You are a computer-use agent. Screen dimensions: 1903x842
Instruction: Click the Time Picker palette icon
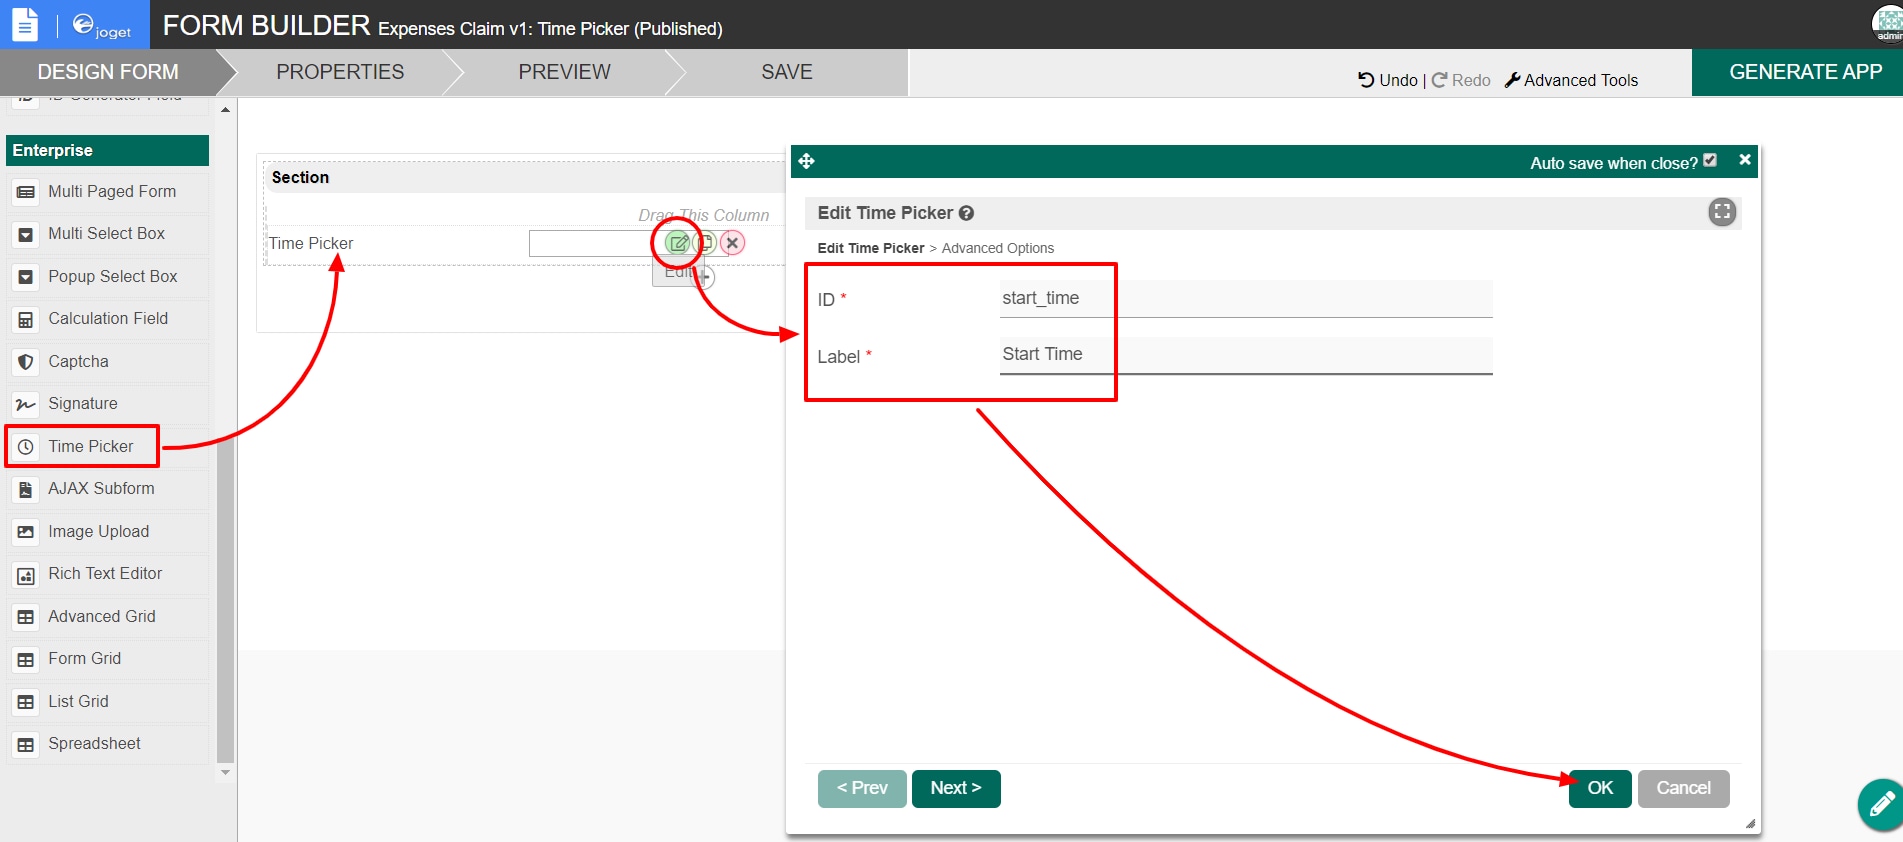(26, 447)
